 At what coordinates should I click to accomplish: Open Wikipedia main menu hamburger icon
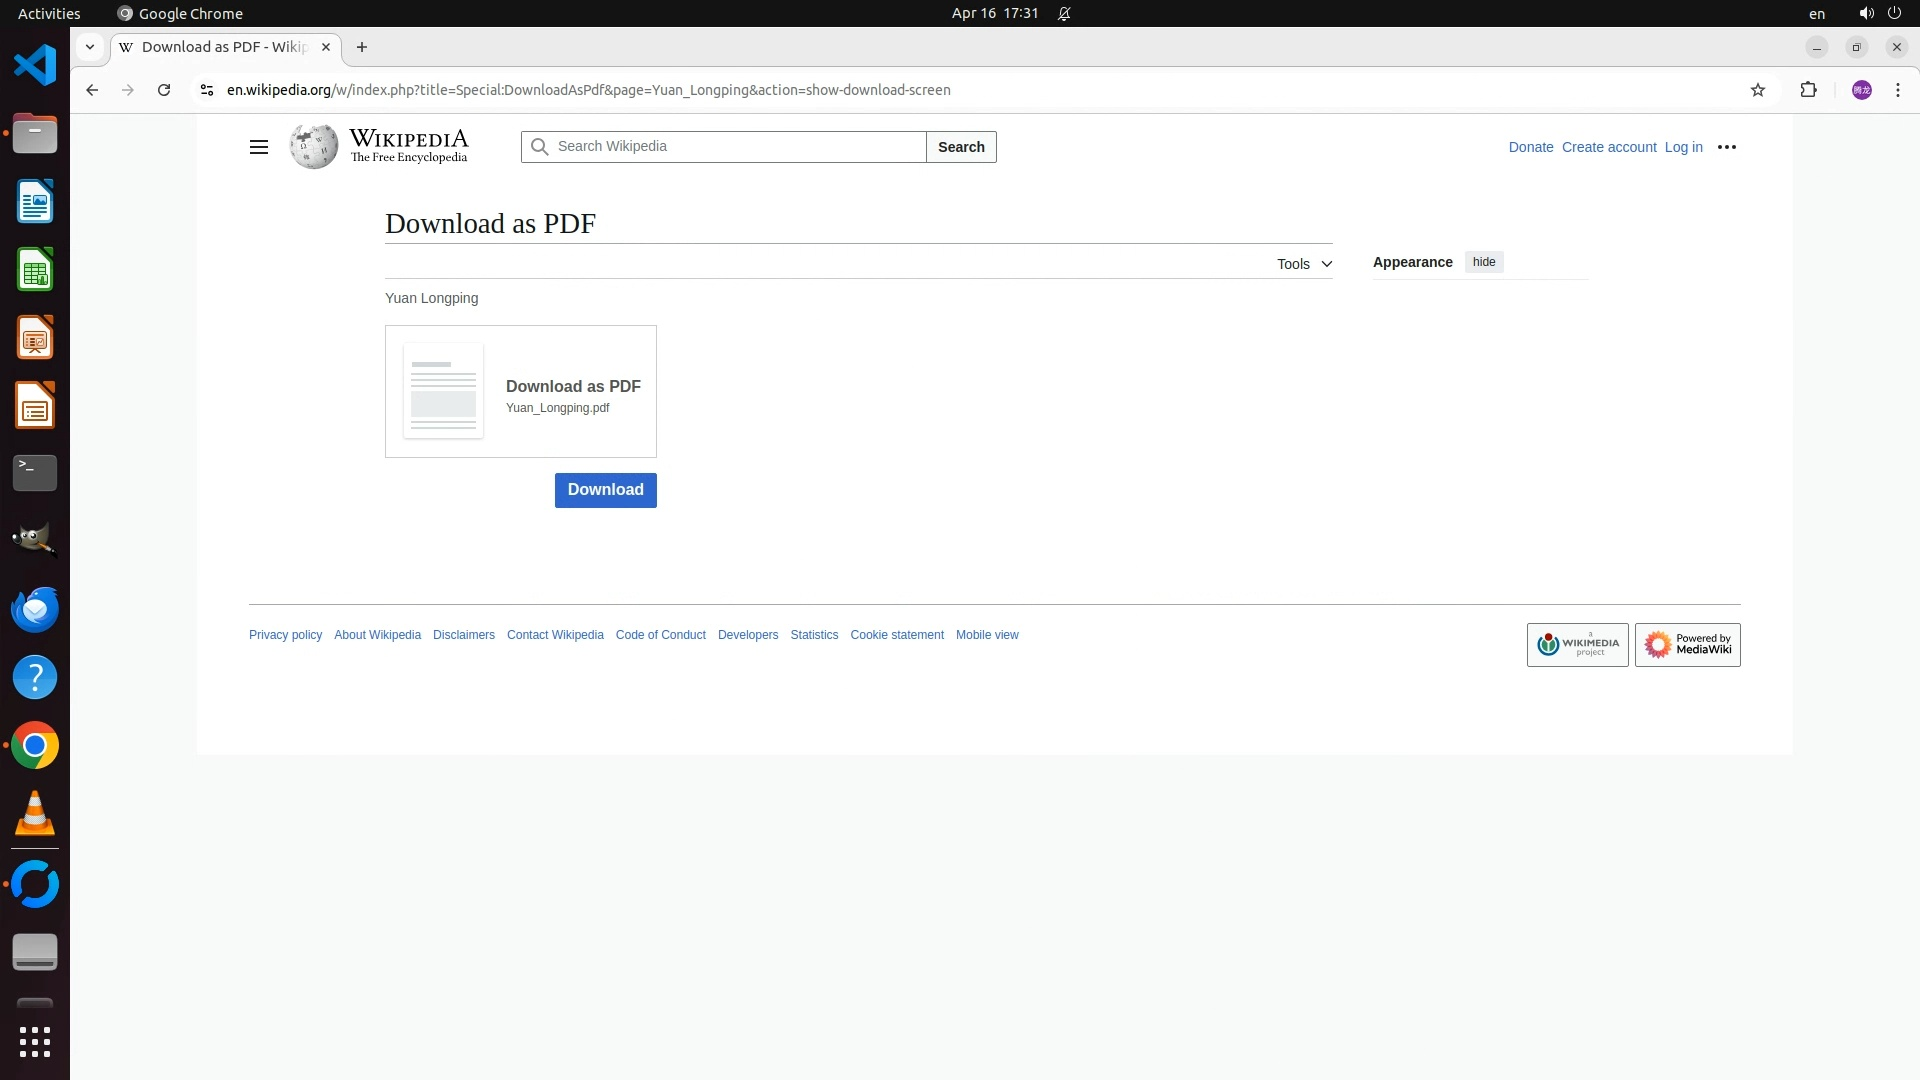(258, 147)
